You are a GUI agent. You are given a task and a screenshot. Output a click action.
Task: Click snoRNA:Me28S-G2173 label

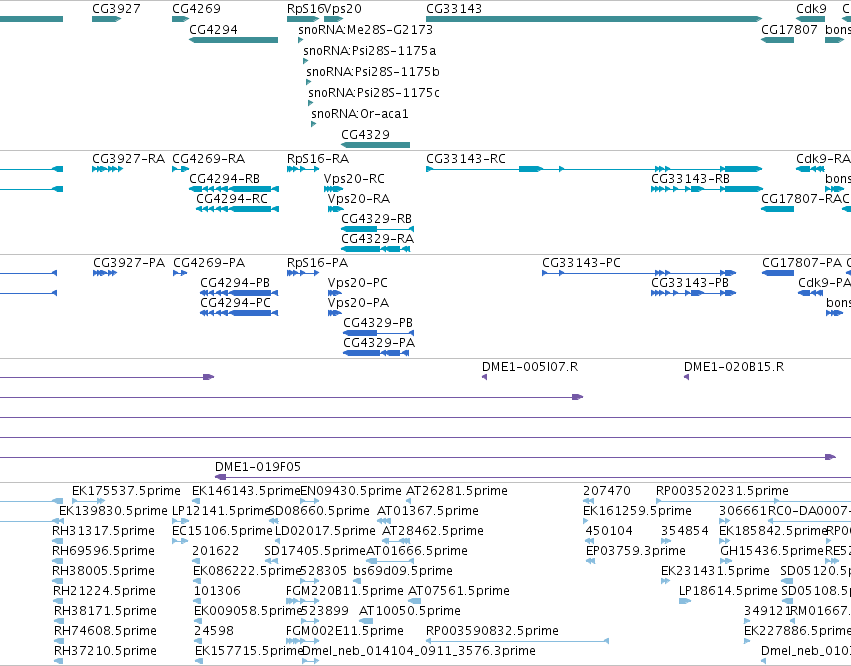coord(365,29)
